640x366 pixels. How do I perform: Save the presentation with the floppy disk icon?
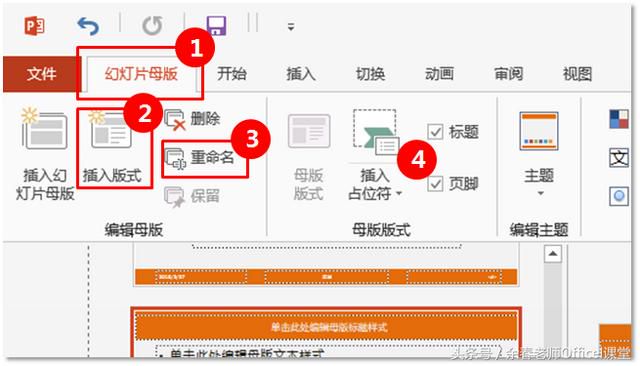tap(216, 26)
